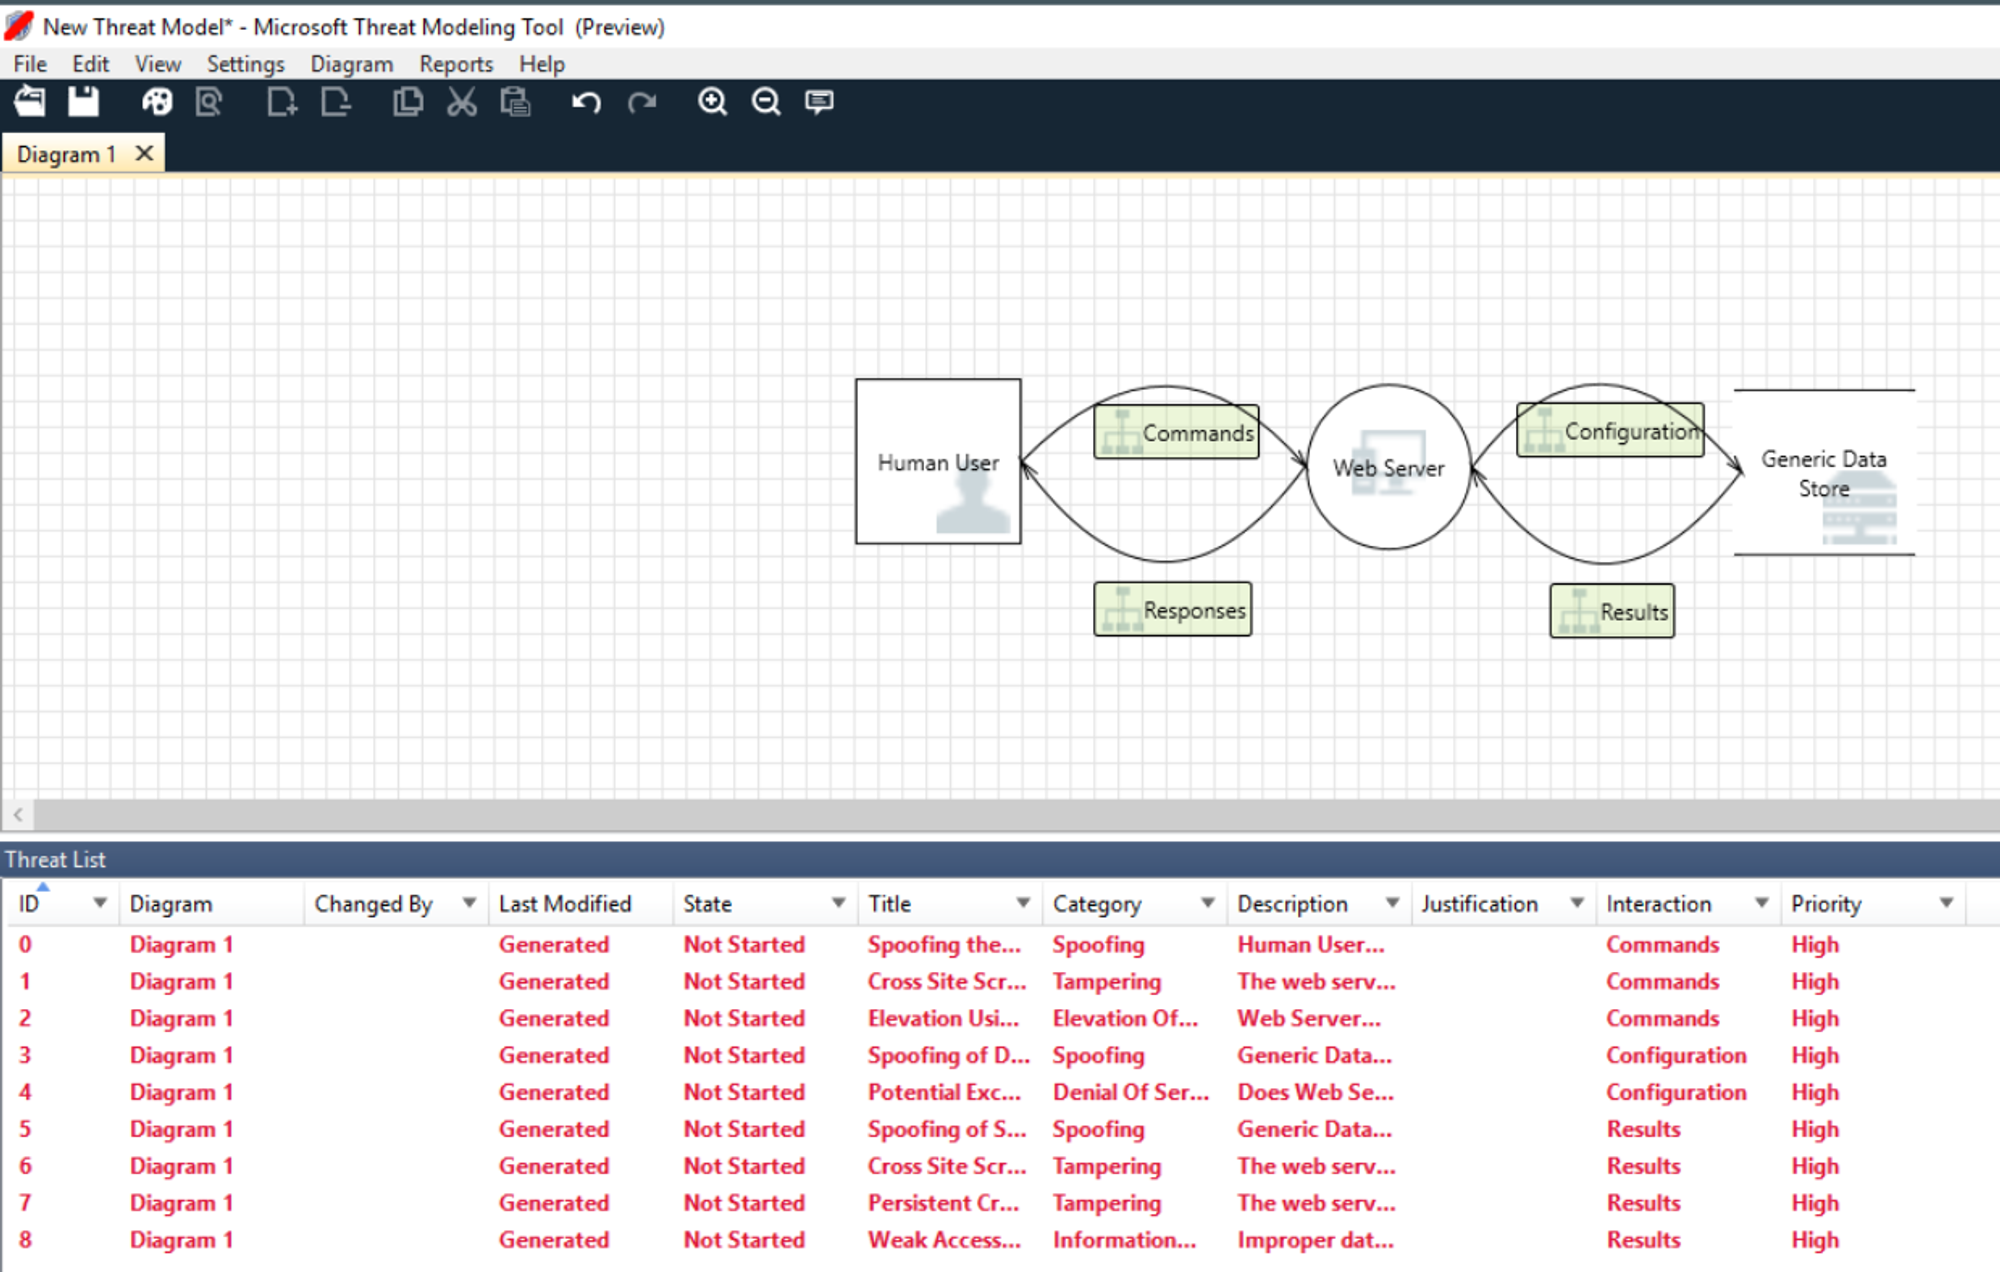Screen dimensions: 2000x1272
Task: Open the Edit menu
Action: pos(90,64)
